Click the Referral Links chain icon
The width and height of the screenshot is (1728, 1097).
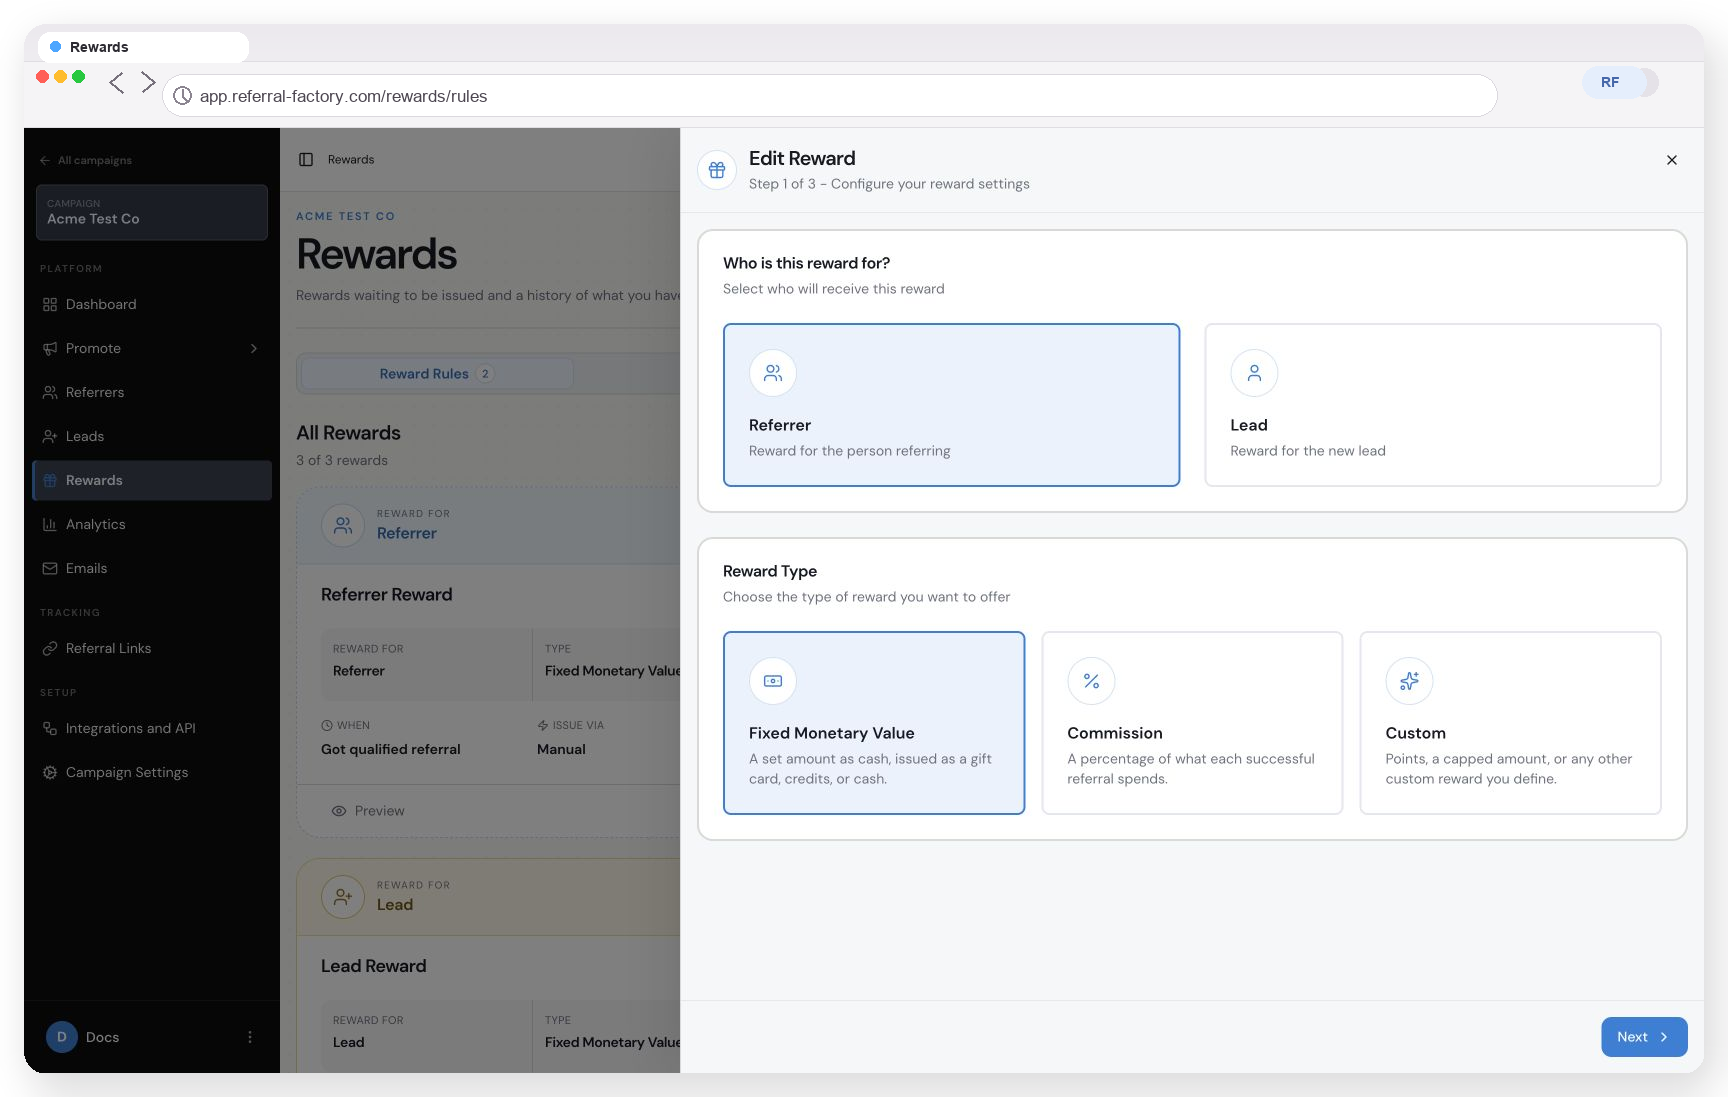[50, 648]
